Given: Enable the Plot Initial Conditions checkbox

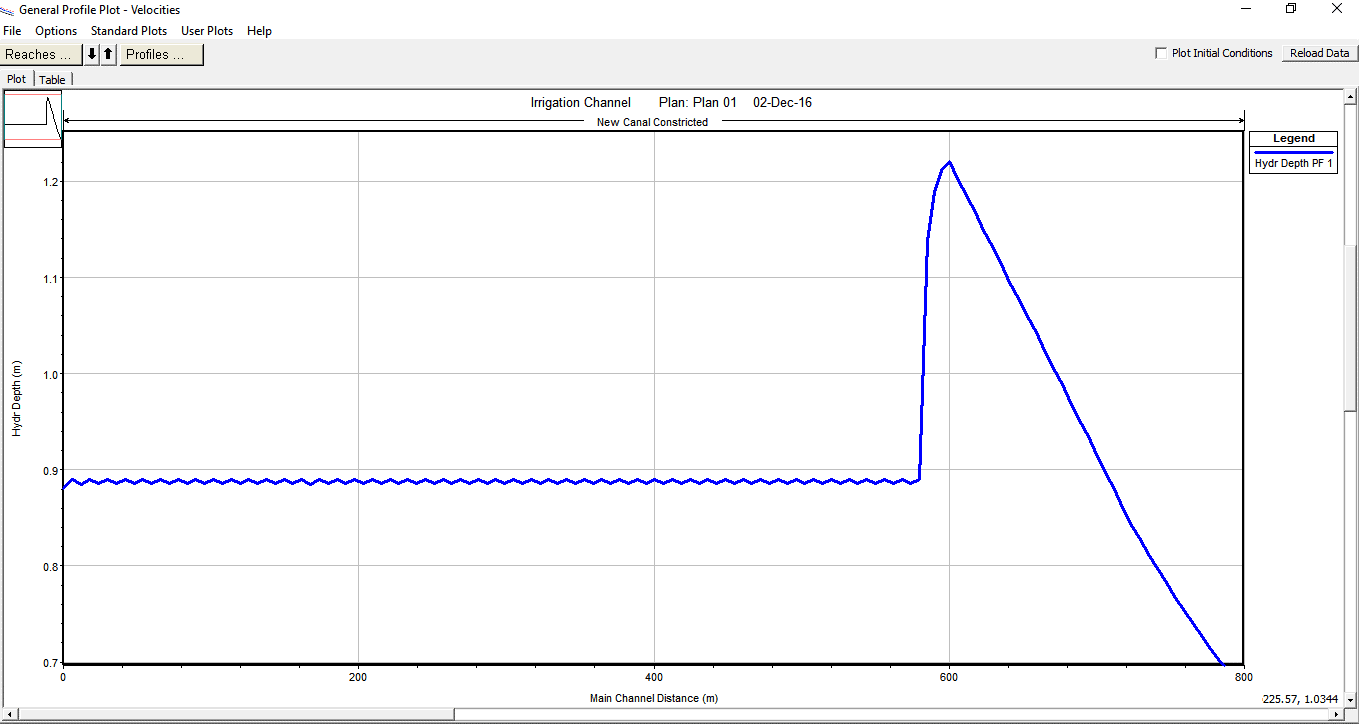Looking at the screenshot, I should pyautogui.click(x=1161, y=53).
